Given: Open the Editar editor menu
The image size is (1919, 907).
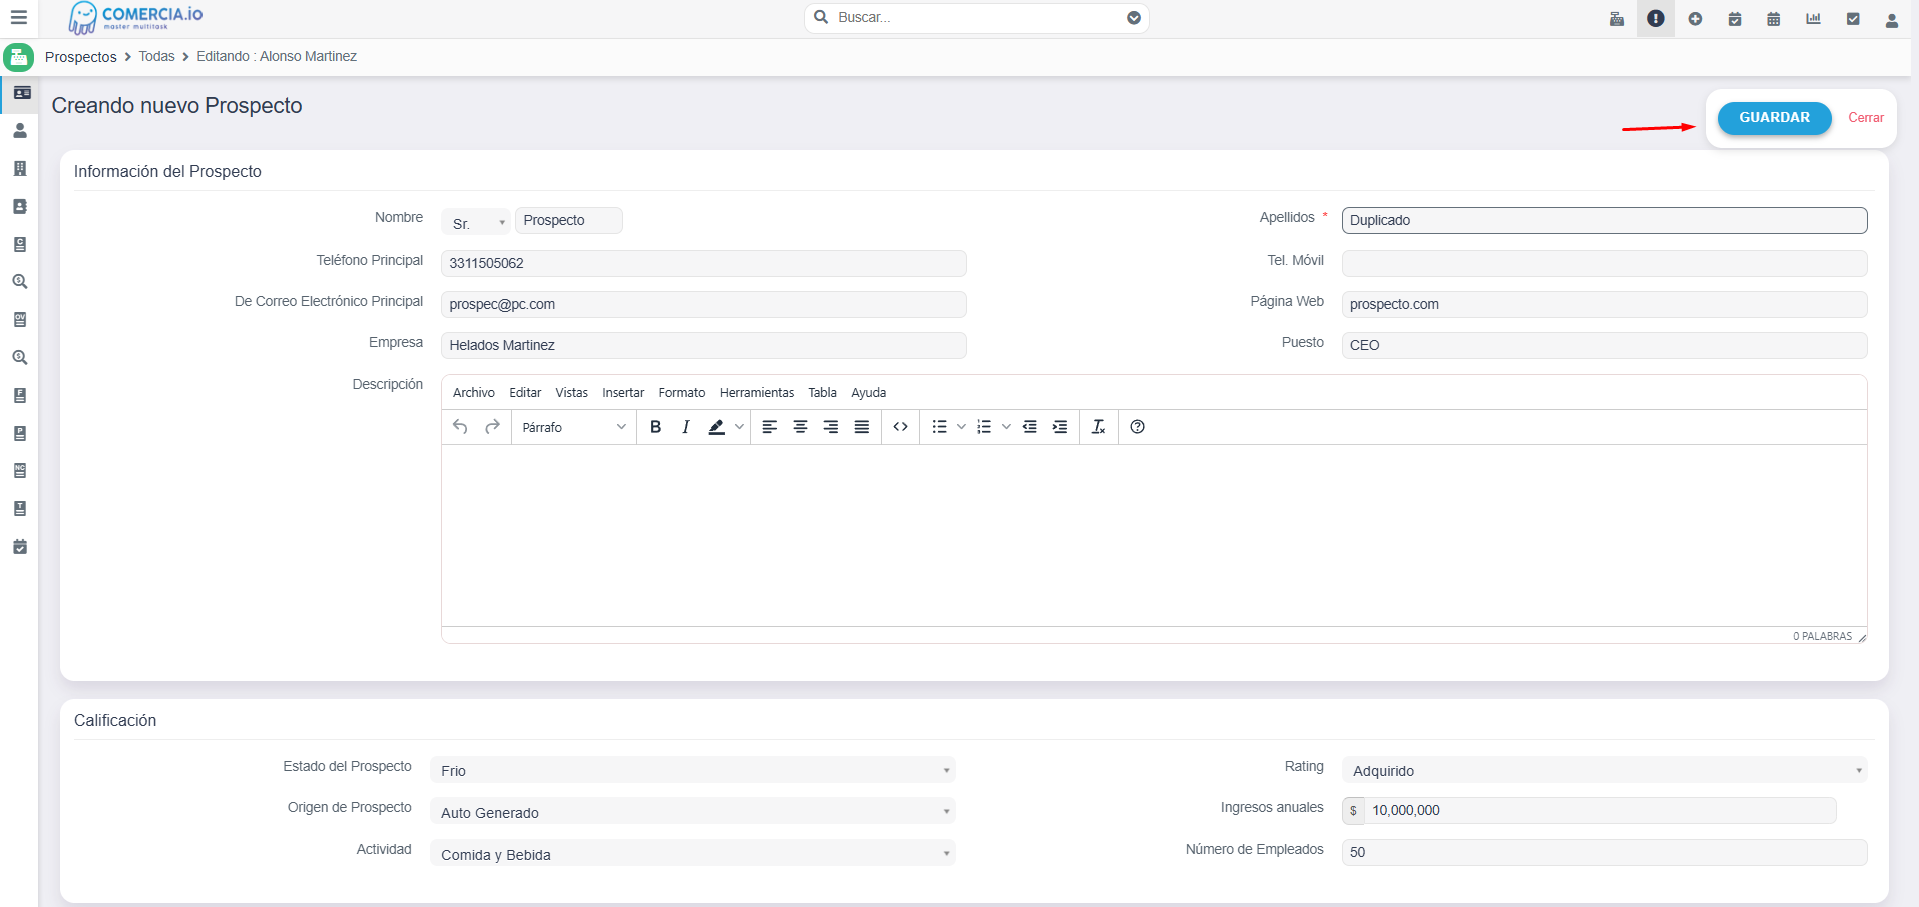Looking at the screenshot, I should coord(525,393).
